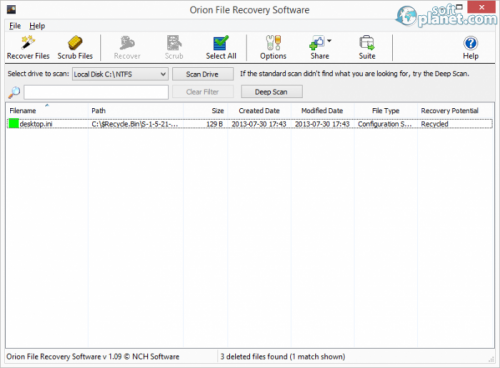Click the Clear Filter button
500x368 pixels.
tap(203, 92)
